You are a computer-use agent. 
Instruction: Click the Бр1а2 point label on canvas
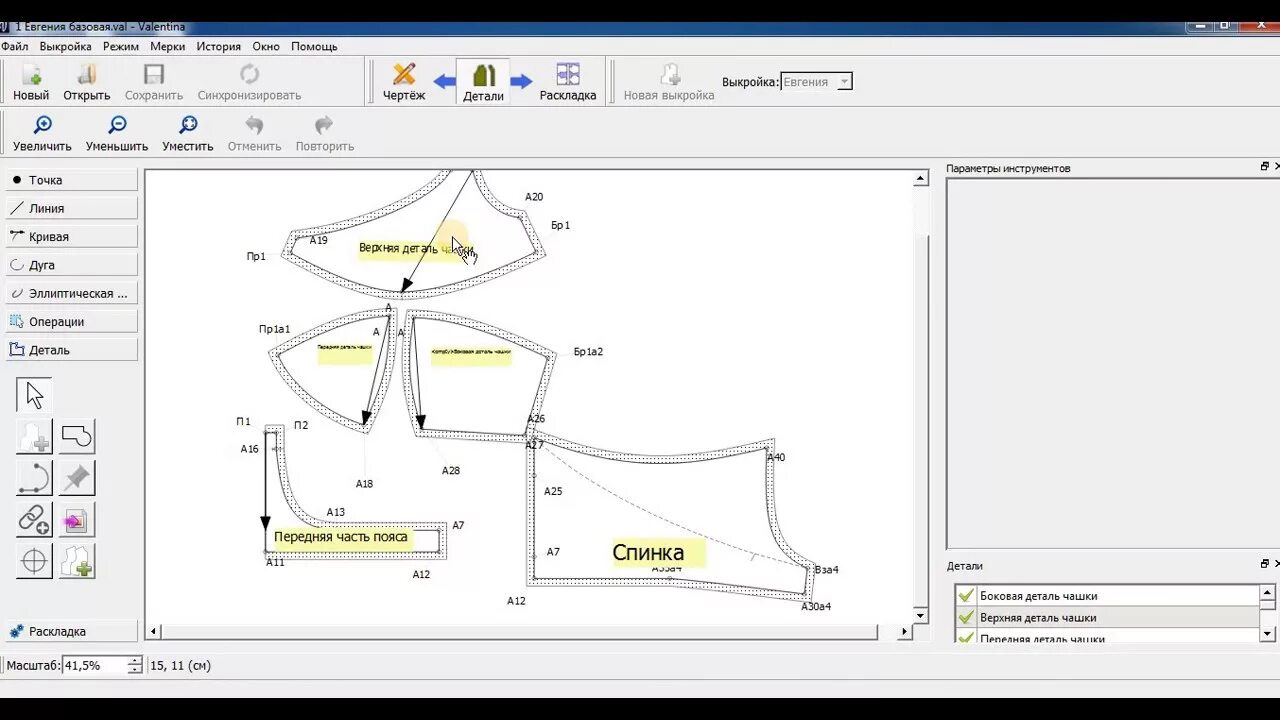click(x=588, y=352)
